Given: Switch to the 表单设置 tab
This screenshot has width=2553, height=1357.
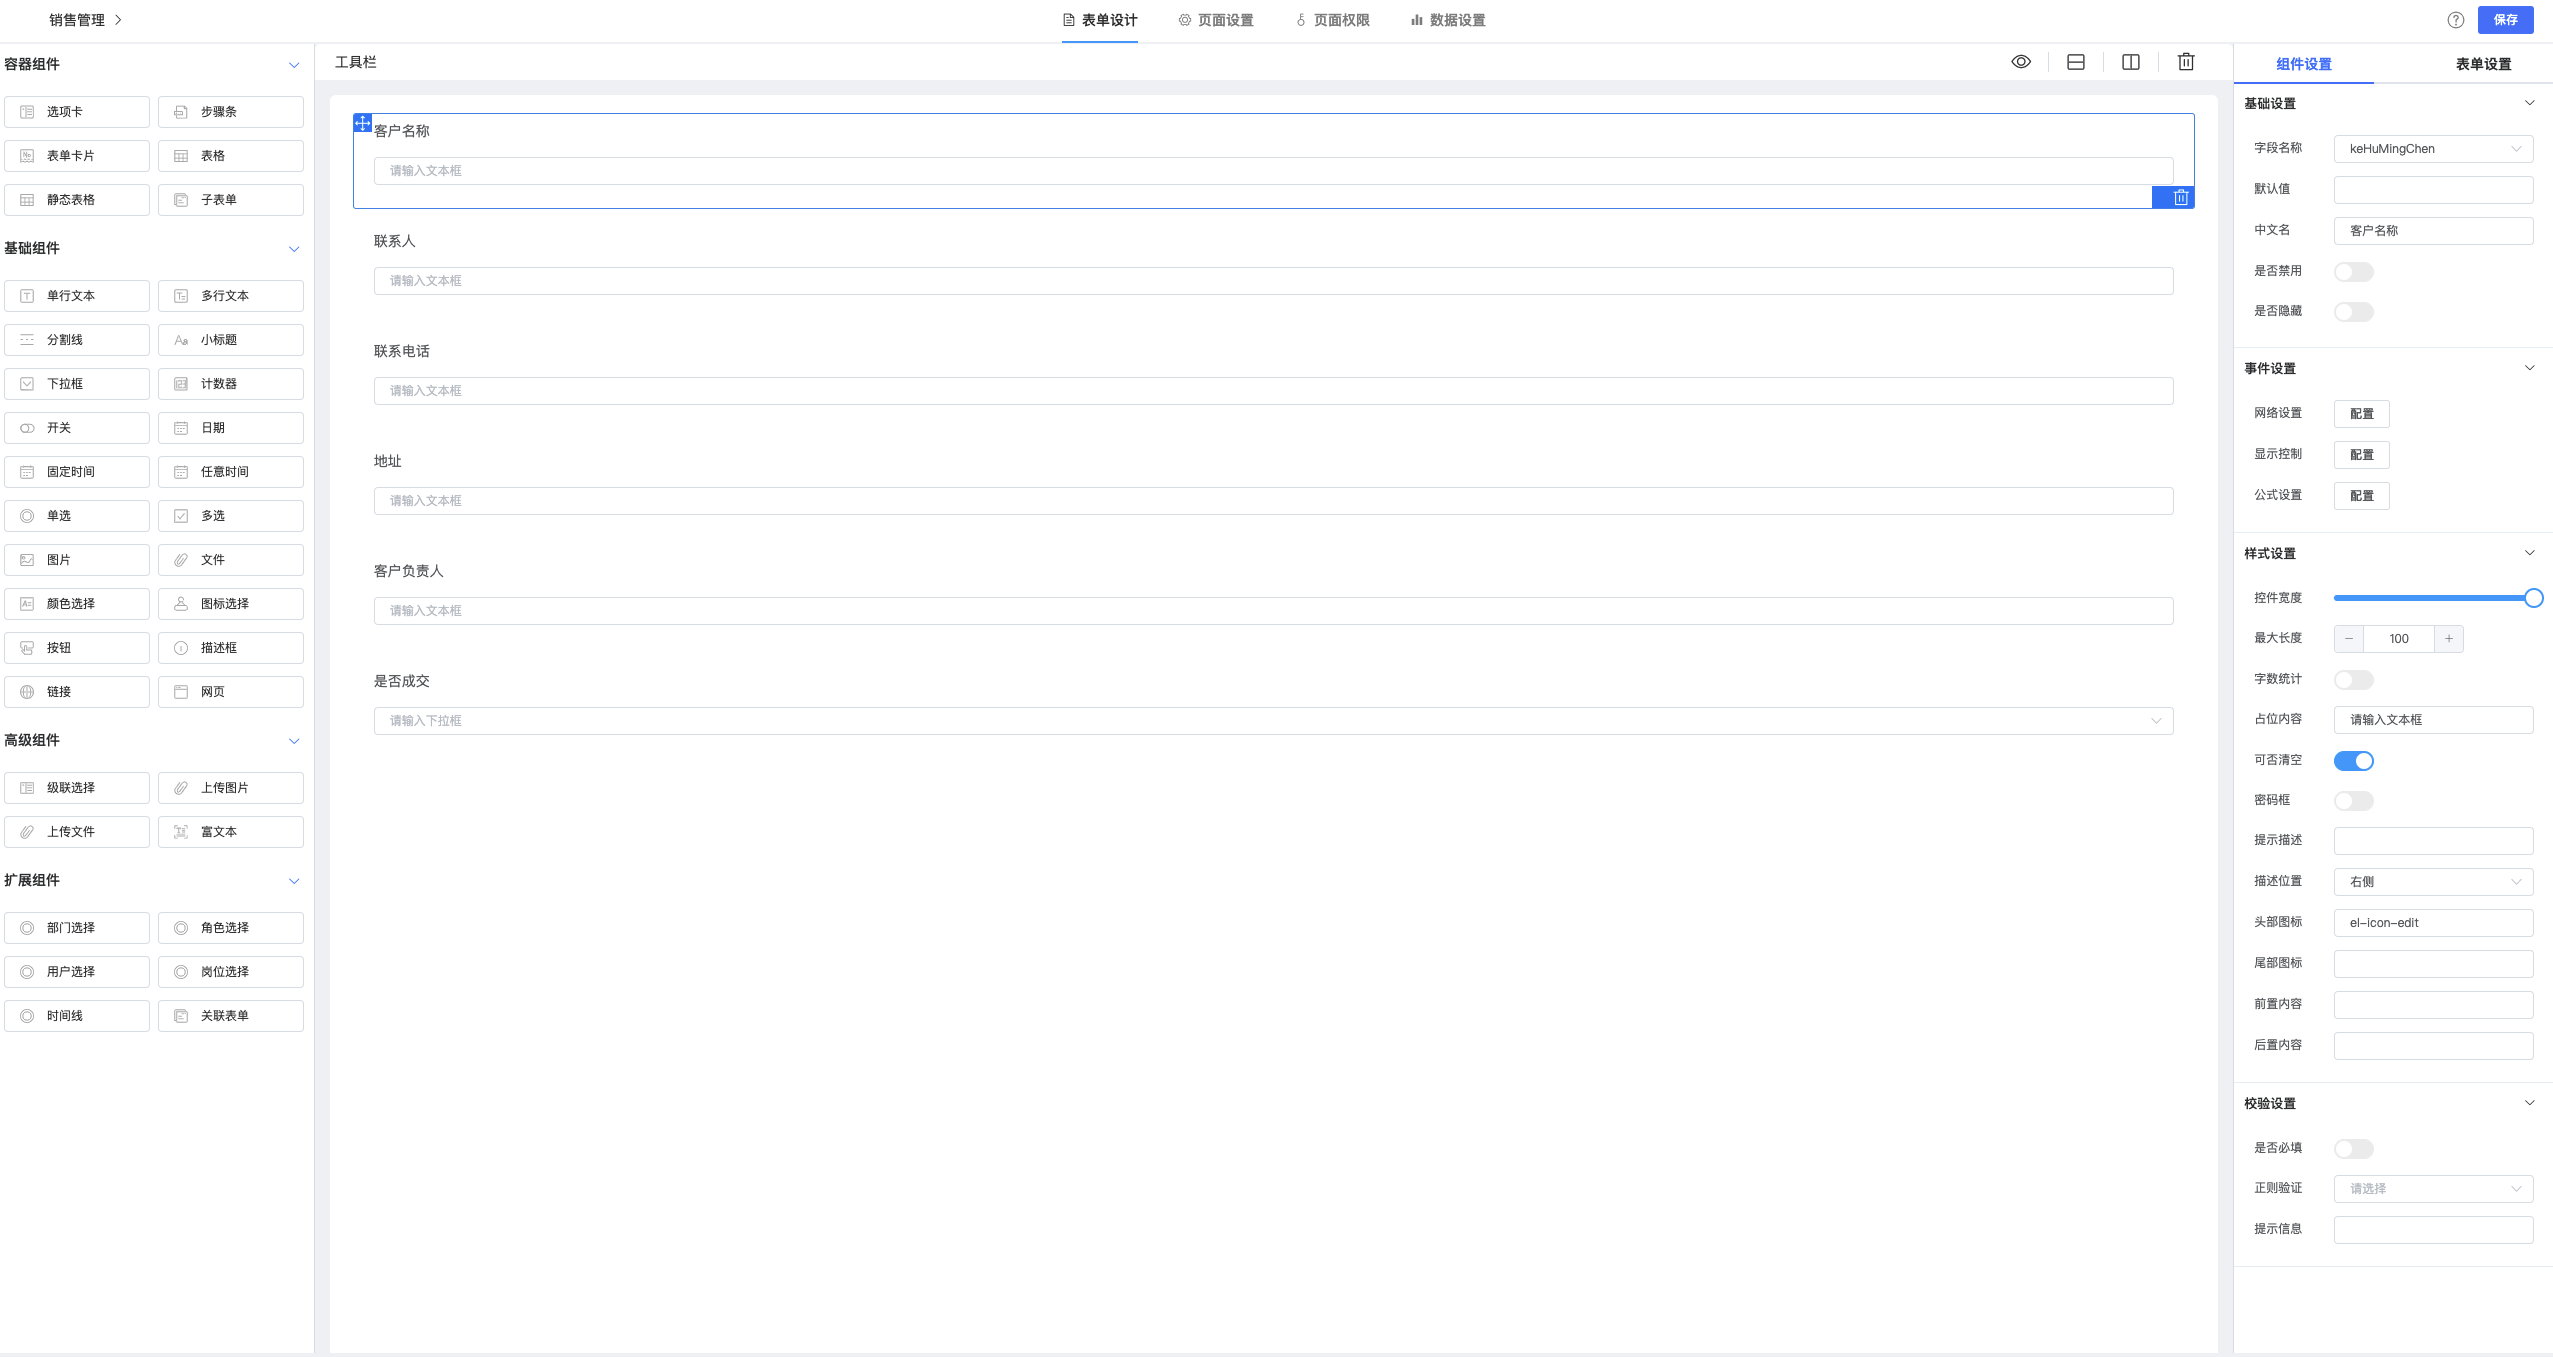Looking at the screenshot, I should [2483, 64].
